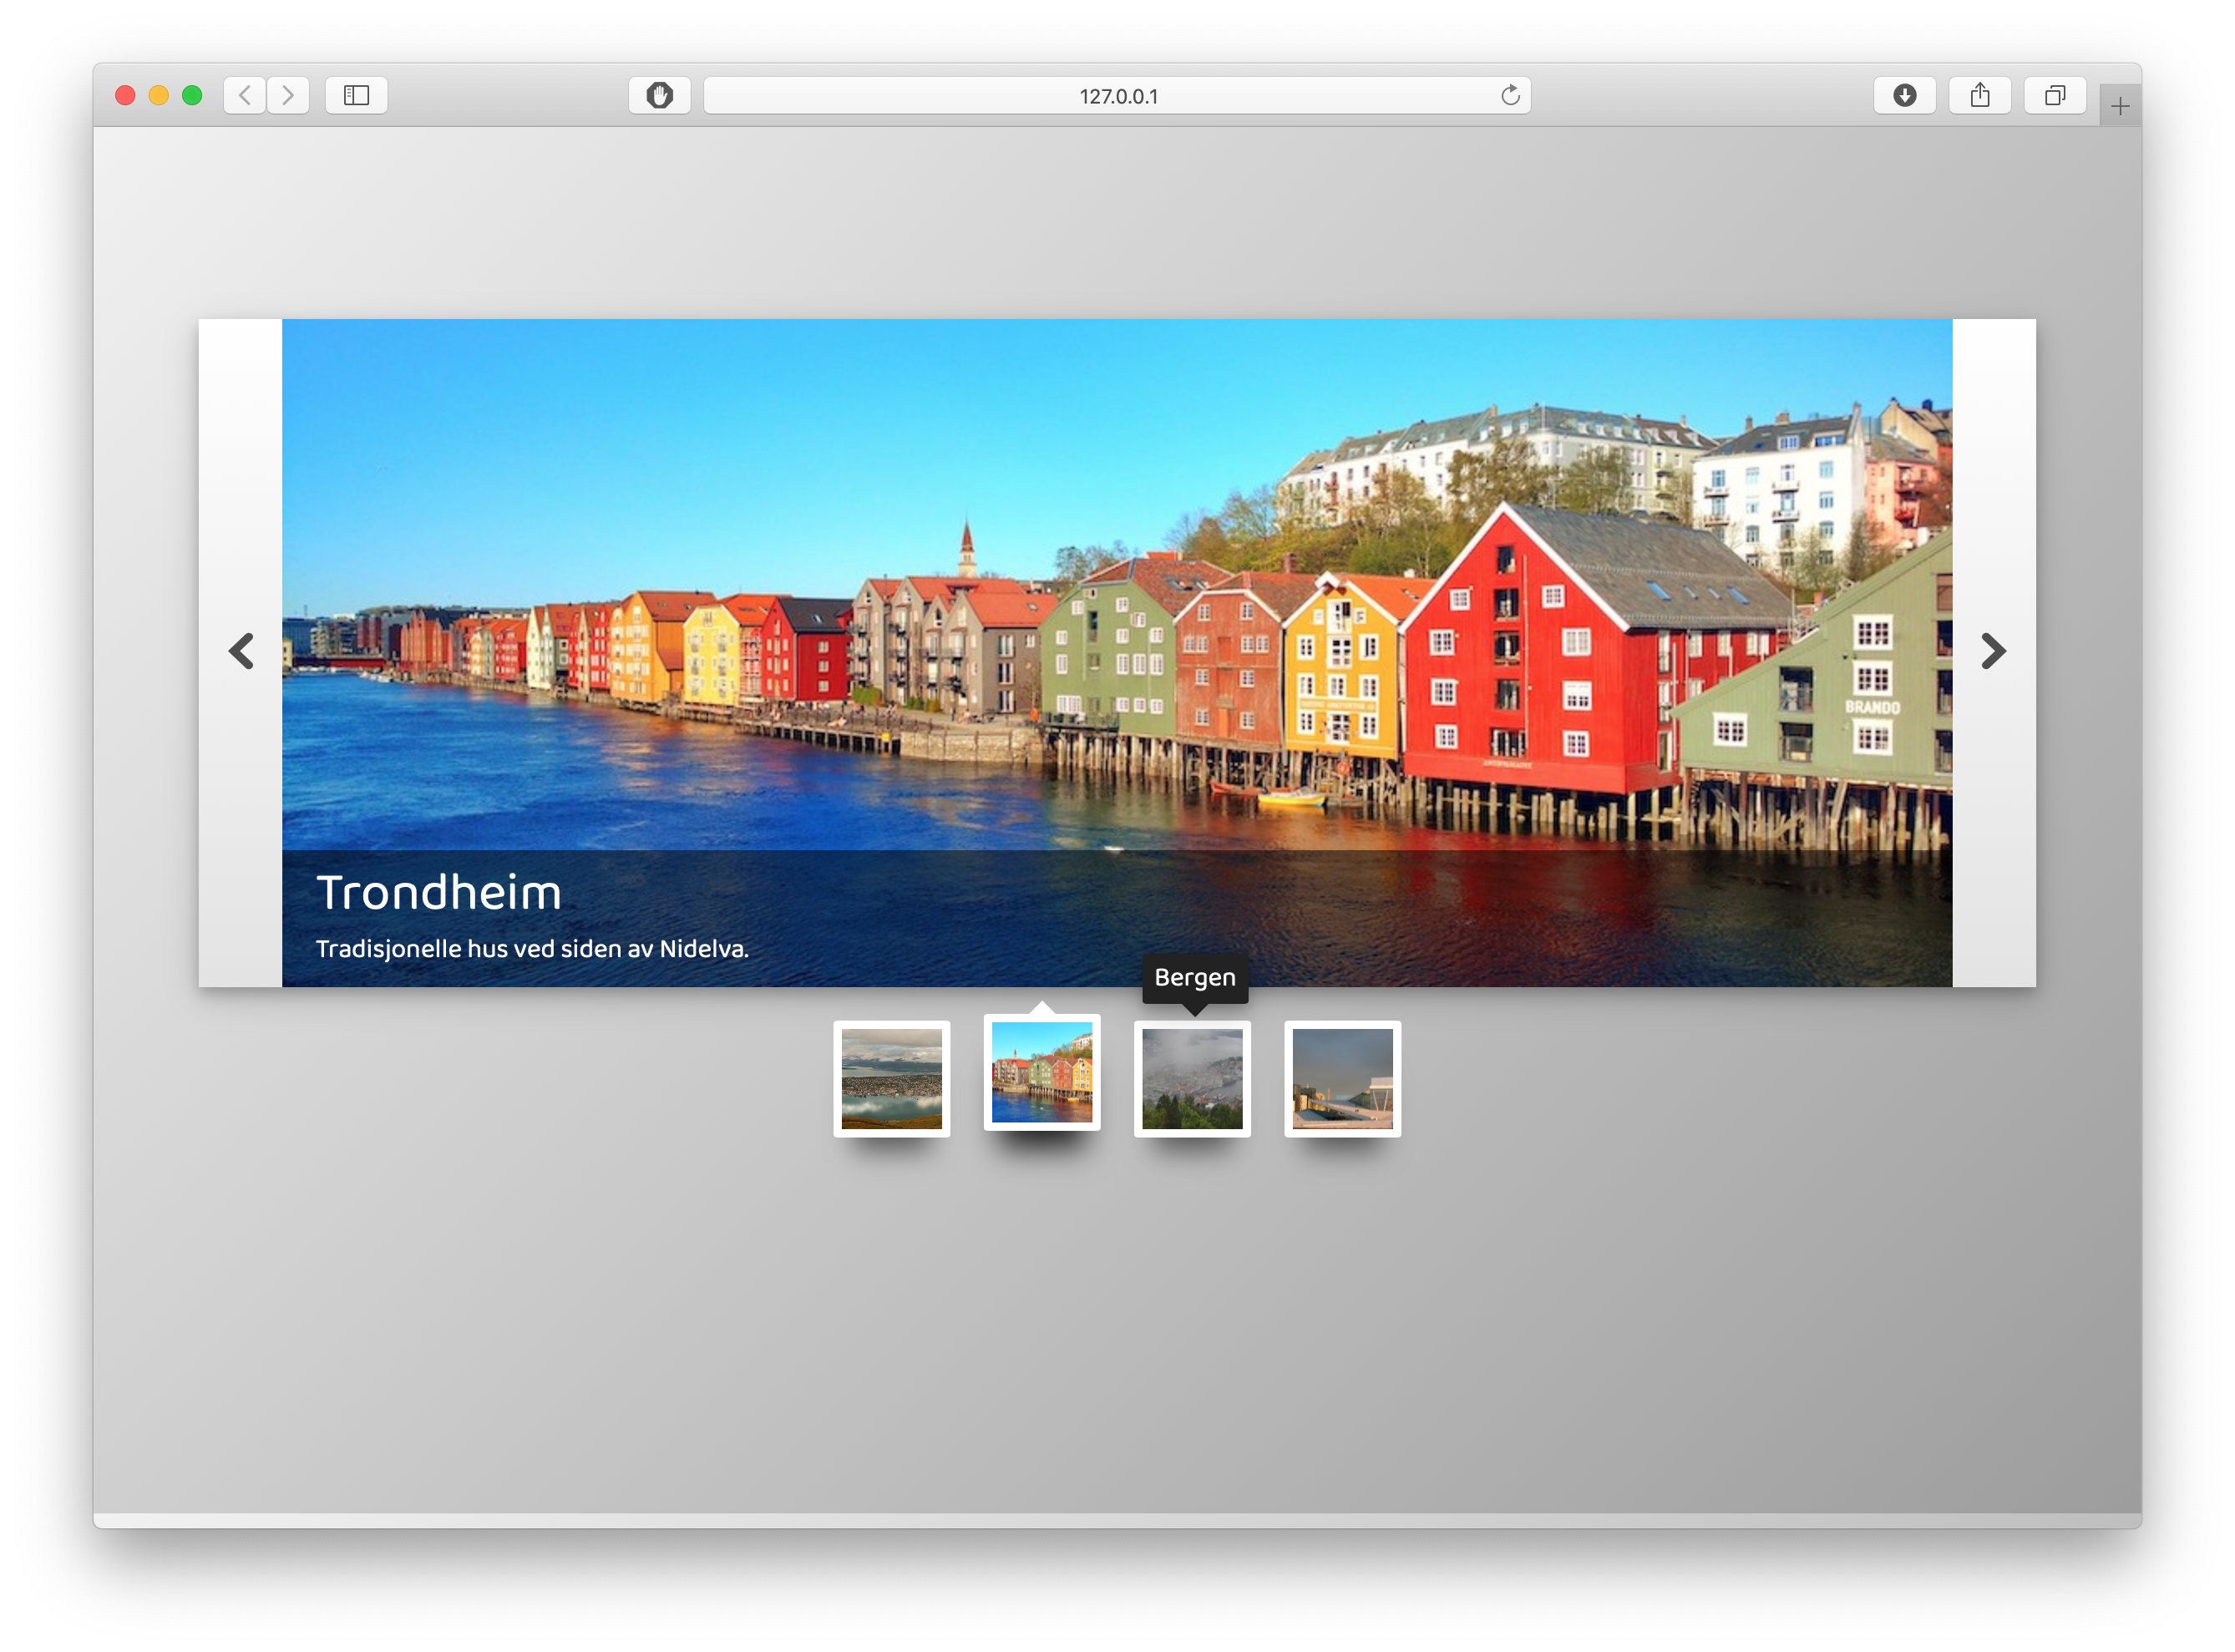Toggle the Safari sidebar button
This screenshot has height=1652, width=2235.
pyautogui.click(x=356, y=95)
